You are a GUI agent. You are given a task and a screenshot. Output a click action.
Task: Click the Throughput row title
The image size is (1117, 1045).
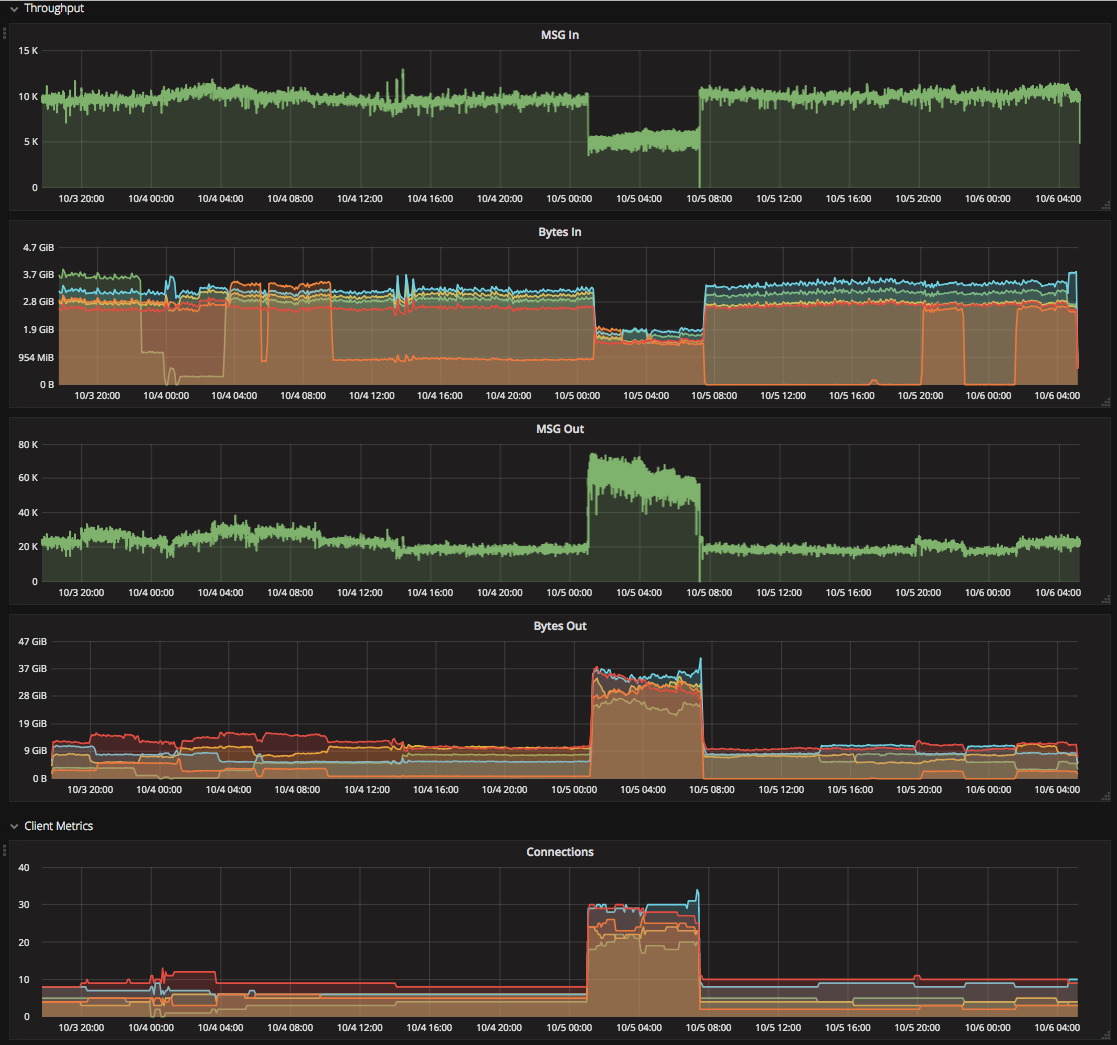point(54,9)
